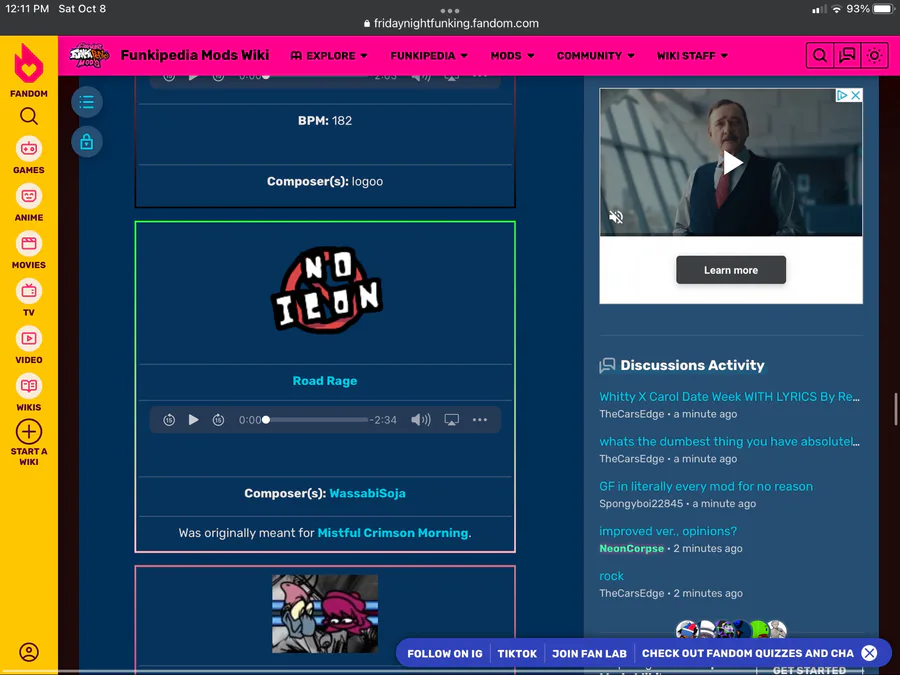Expand the Wiki Staff dropdown menu
Viewport: 900px width, 675px height.
[692, 56]
